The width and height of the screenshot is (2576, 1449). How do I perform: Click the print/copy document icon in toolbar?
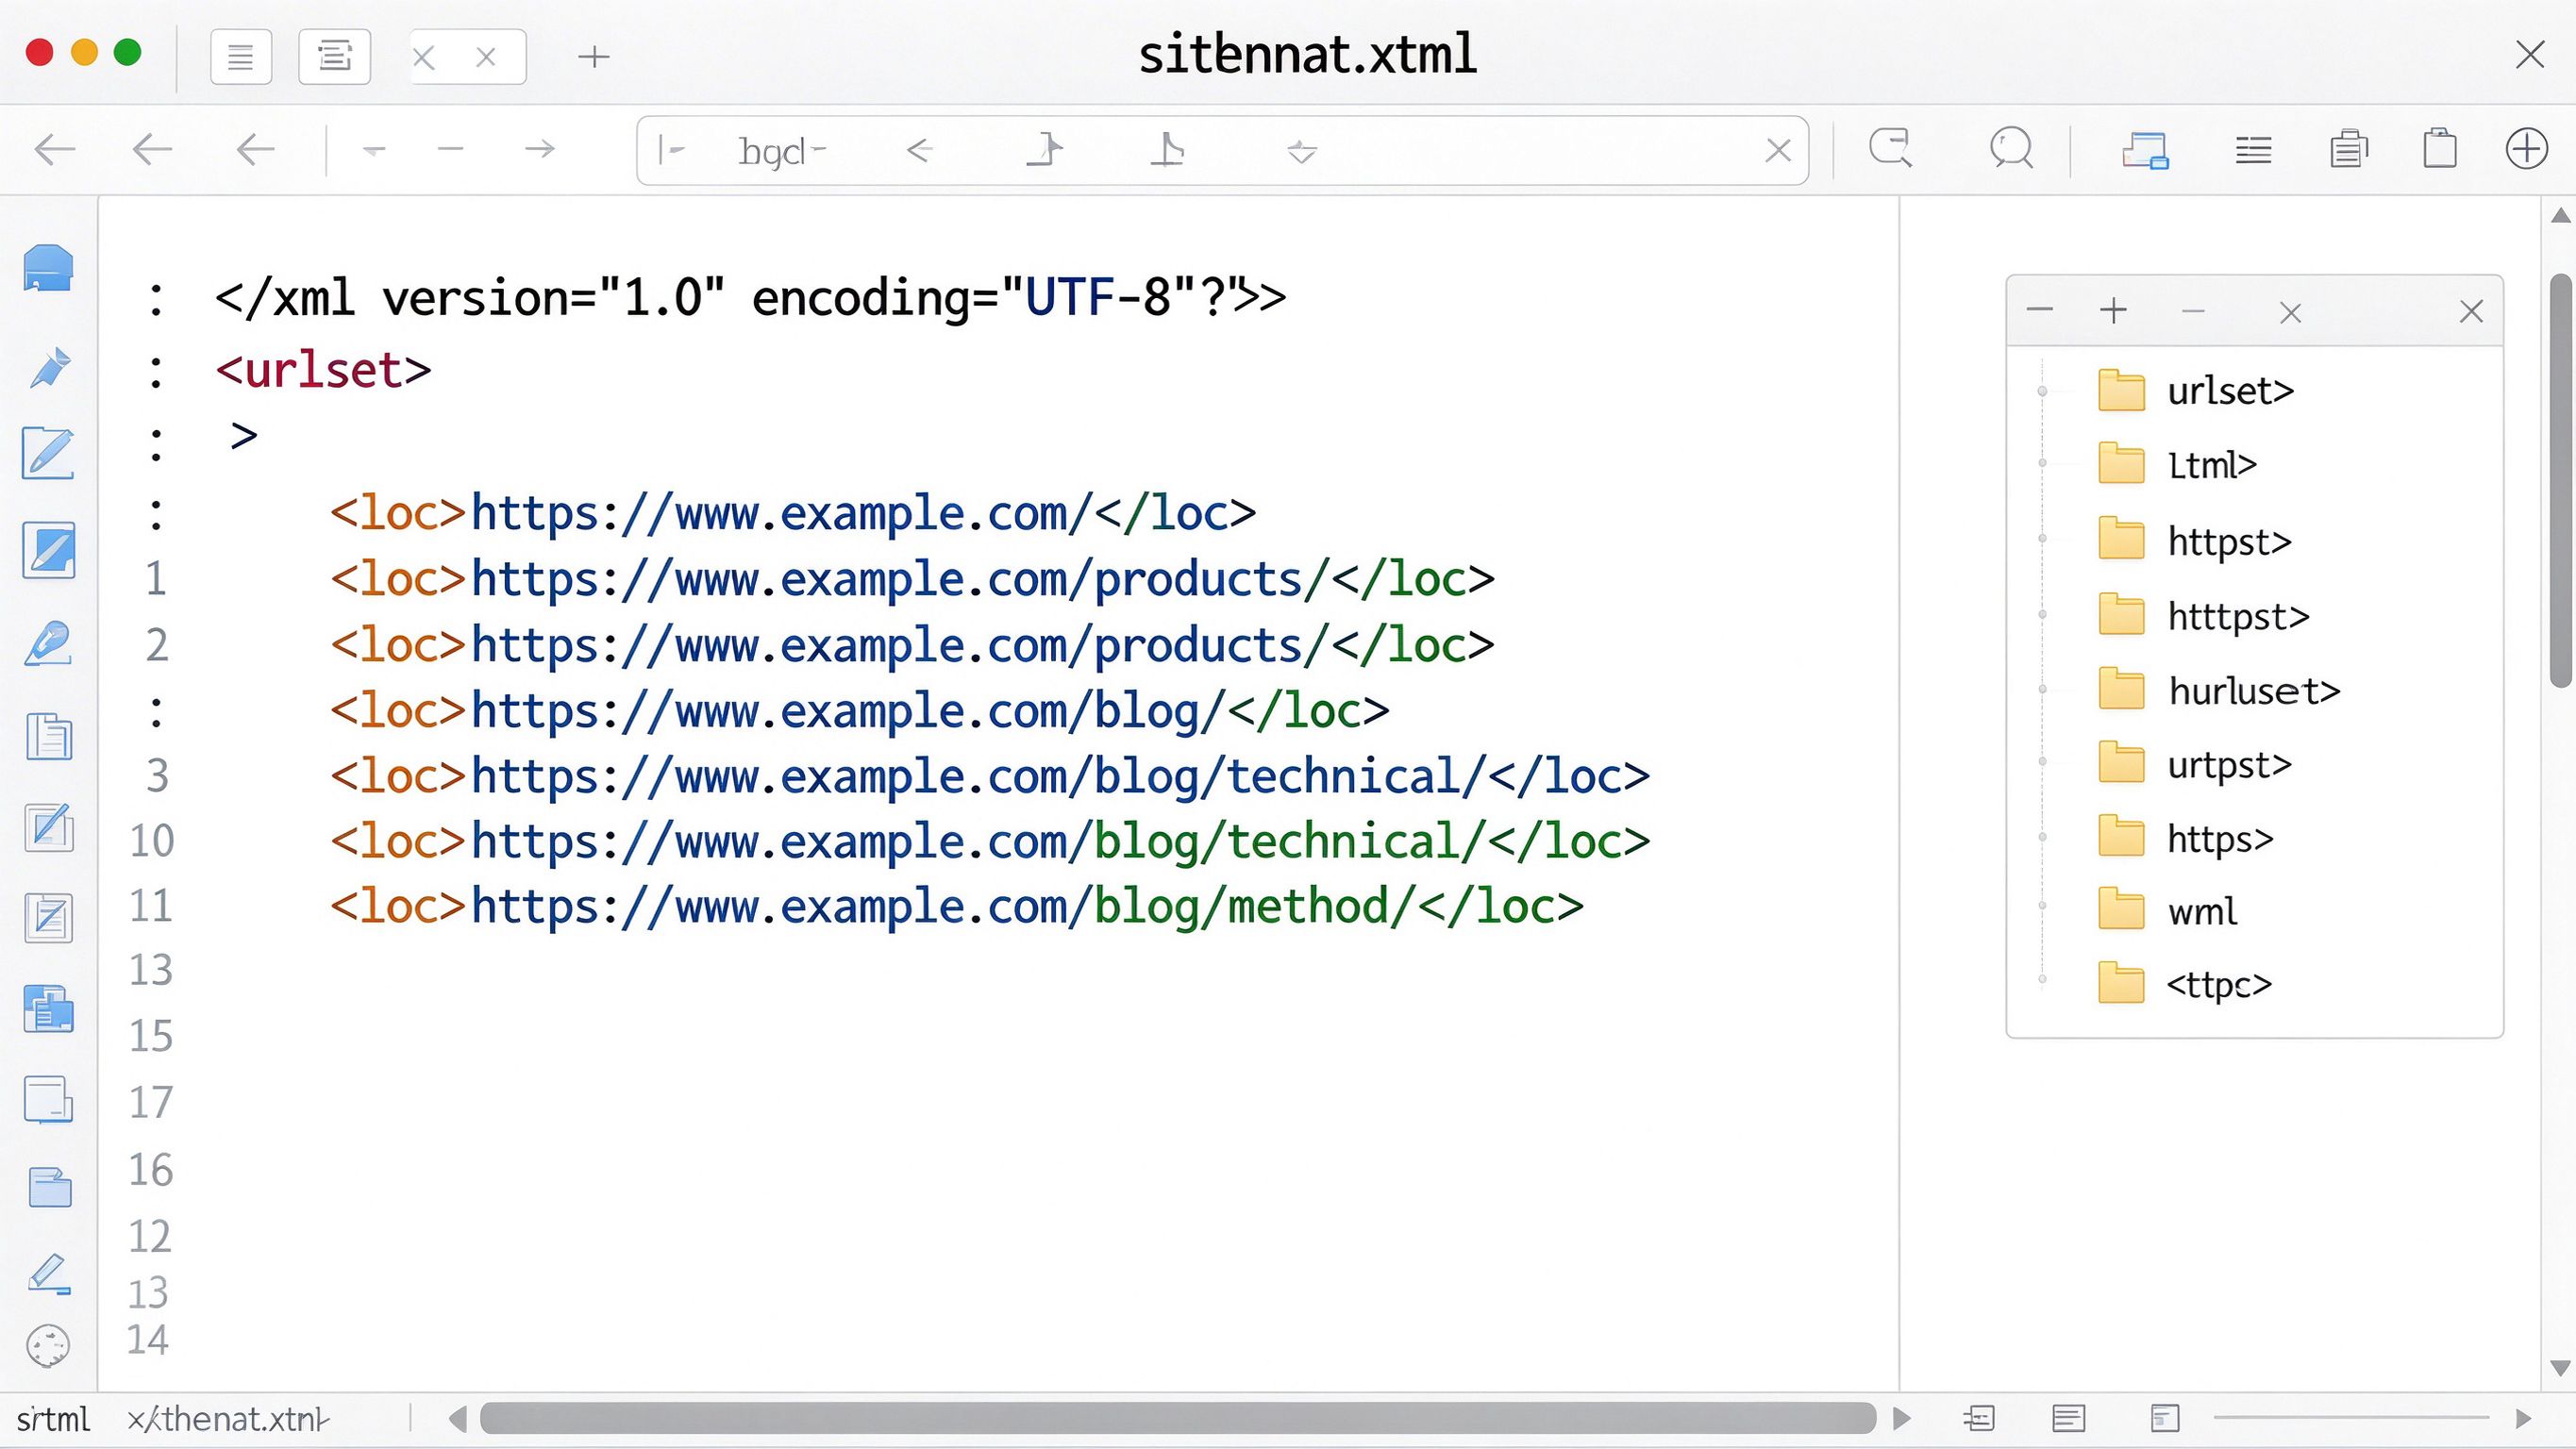(x=2348, y=150)
